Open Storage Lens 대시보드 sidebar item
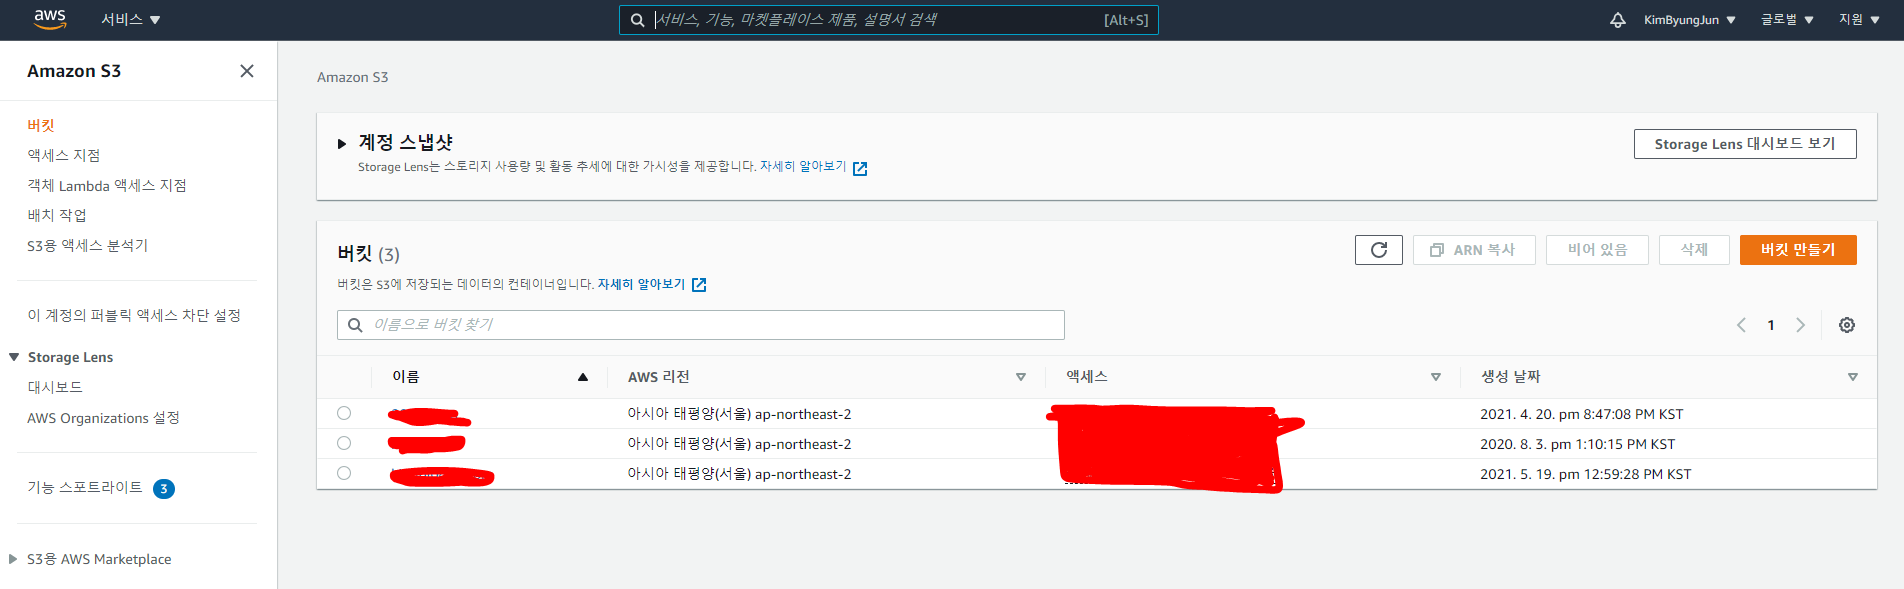 55,387
